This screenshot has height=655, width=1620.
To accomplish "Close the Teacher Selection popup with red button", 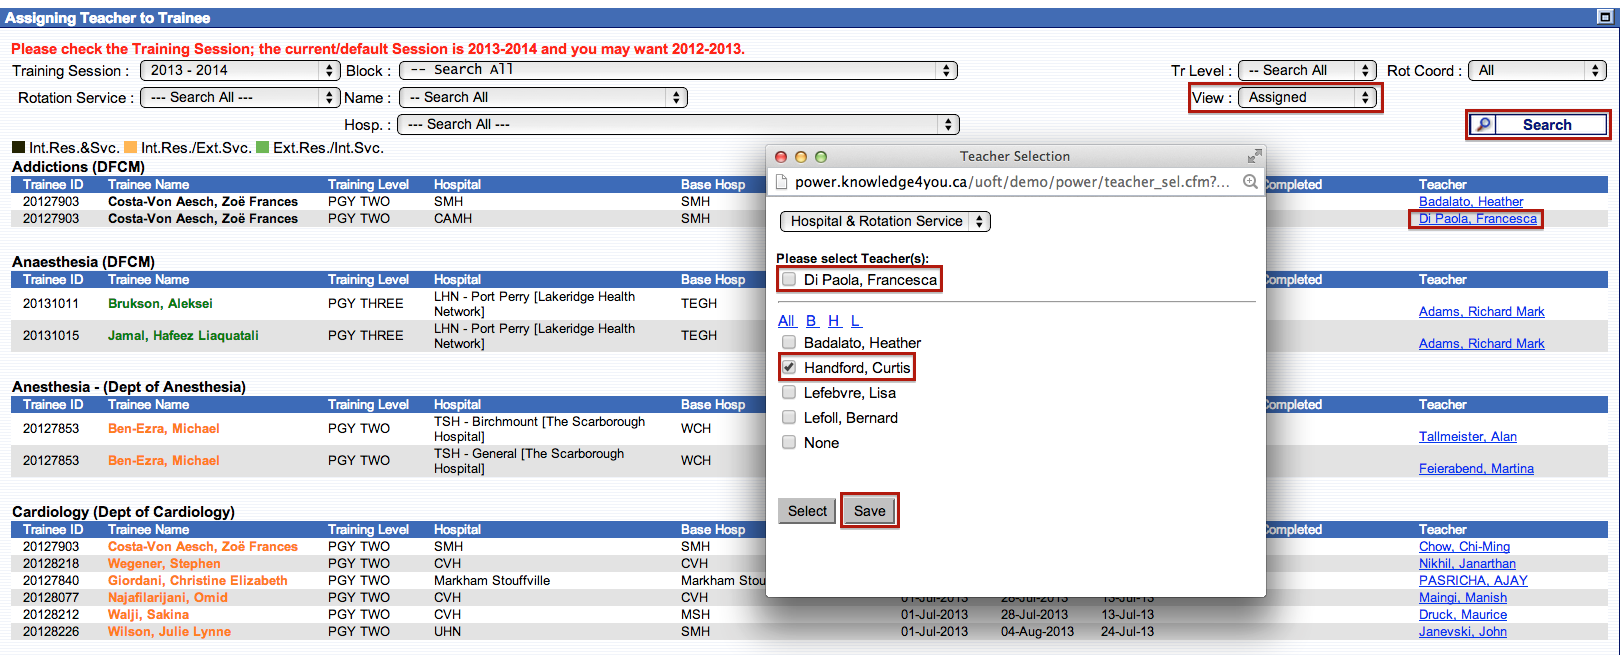I will (x=781, y=157).
